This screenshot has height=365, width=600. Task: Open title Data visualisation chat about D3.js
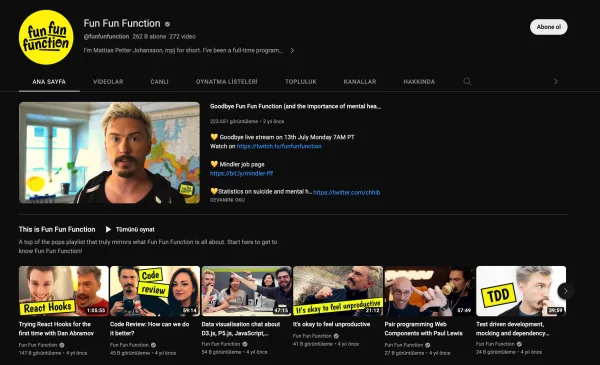pos(241,329)
